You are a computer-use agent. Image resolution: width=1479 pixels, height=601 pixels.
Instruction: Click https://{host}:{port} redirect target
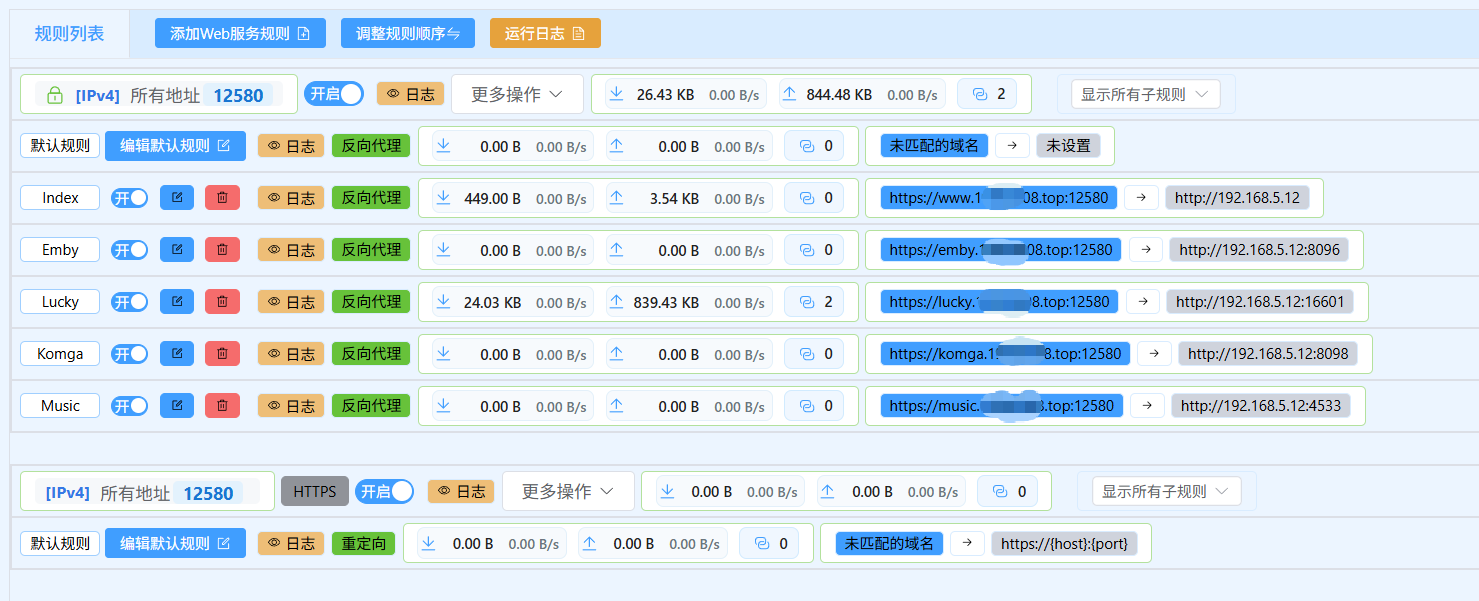(x=1064, y=544)
